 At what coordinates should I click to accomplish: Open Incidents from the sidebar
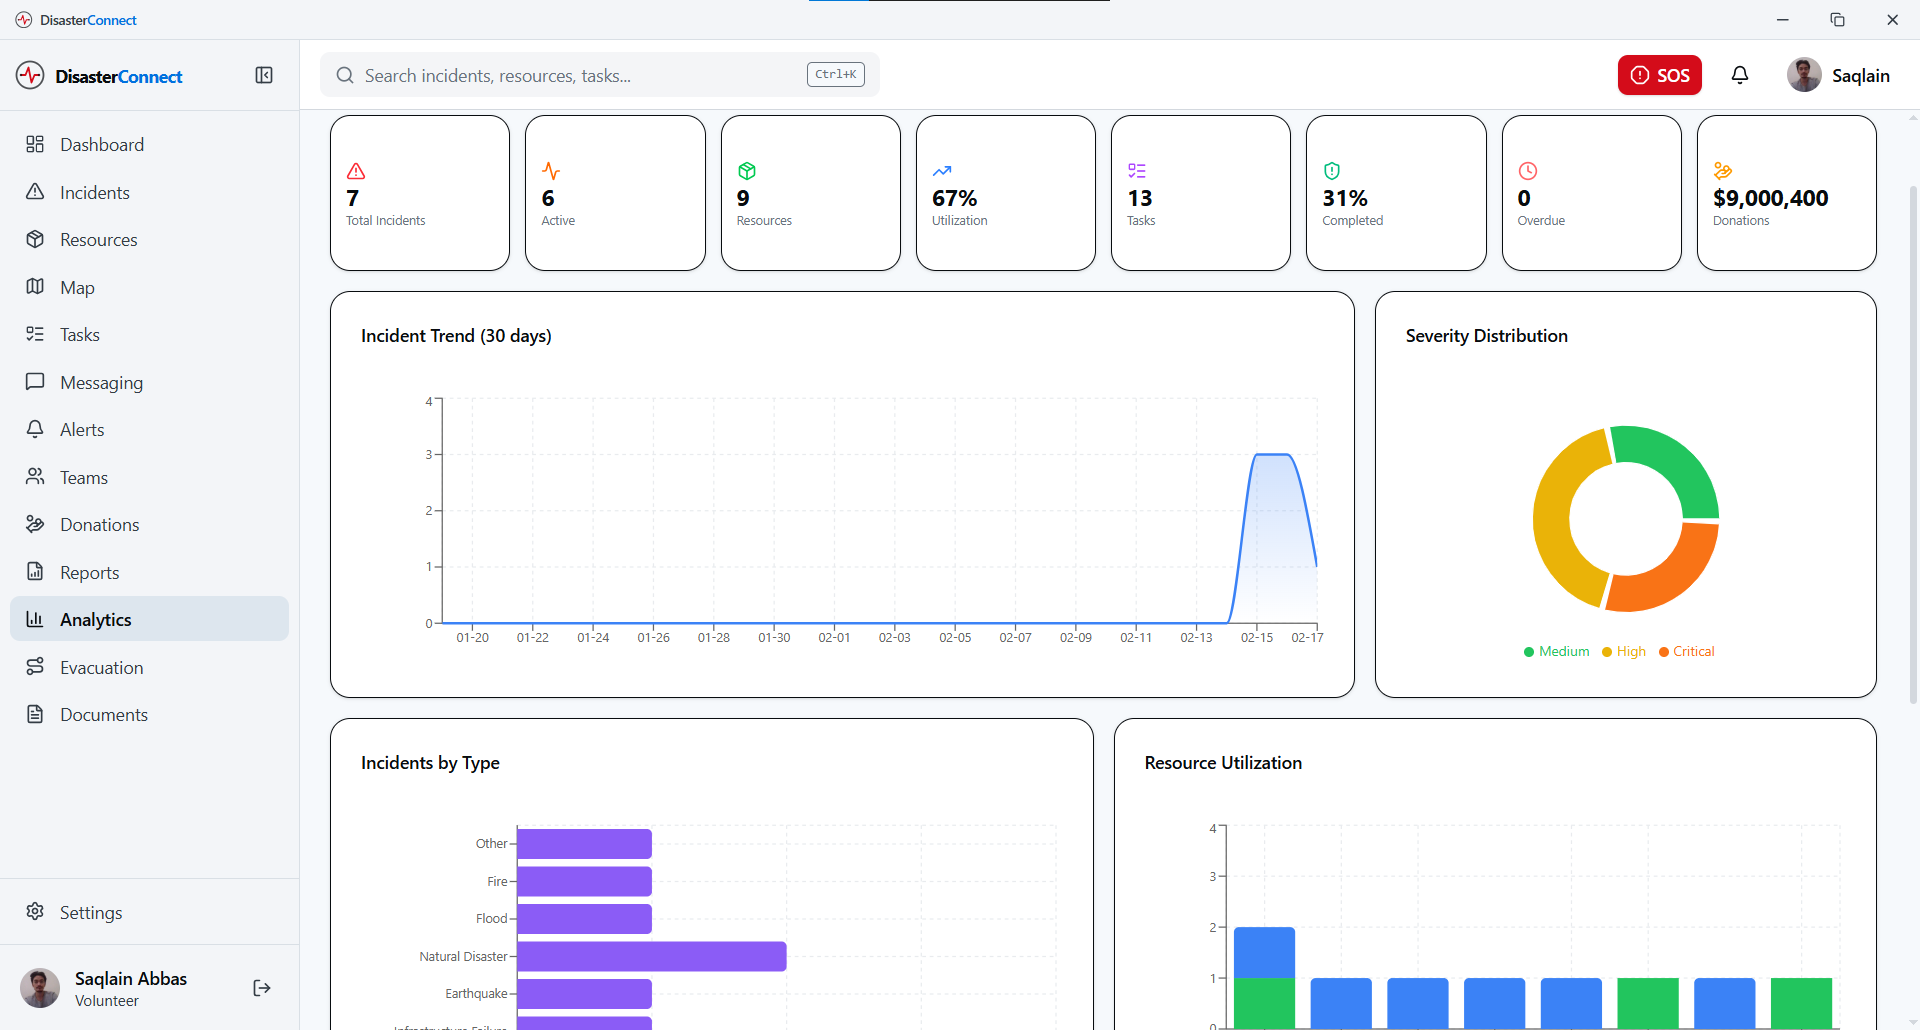pyautogui.click(x=95, y=192)
